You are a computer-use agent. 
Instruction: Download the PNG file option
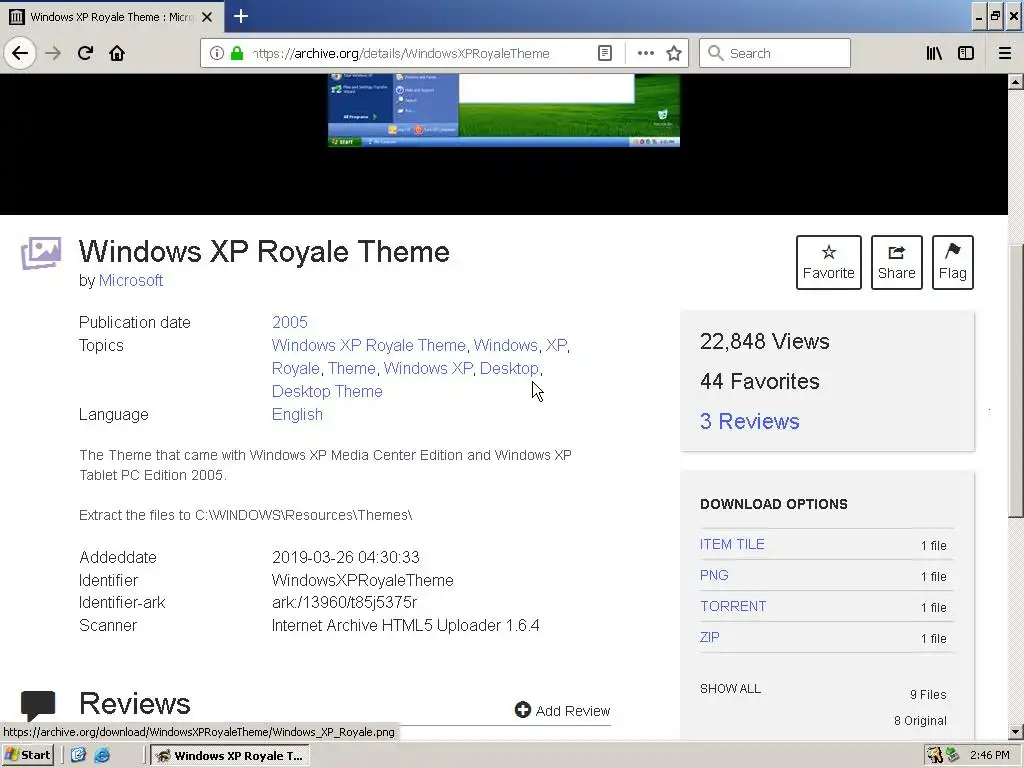(714, 575)
